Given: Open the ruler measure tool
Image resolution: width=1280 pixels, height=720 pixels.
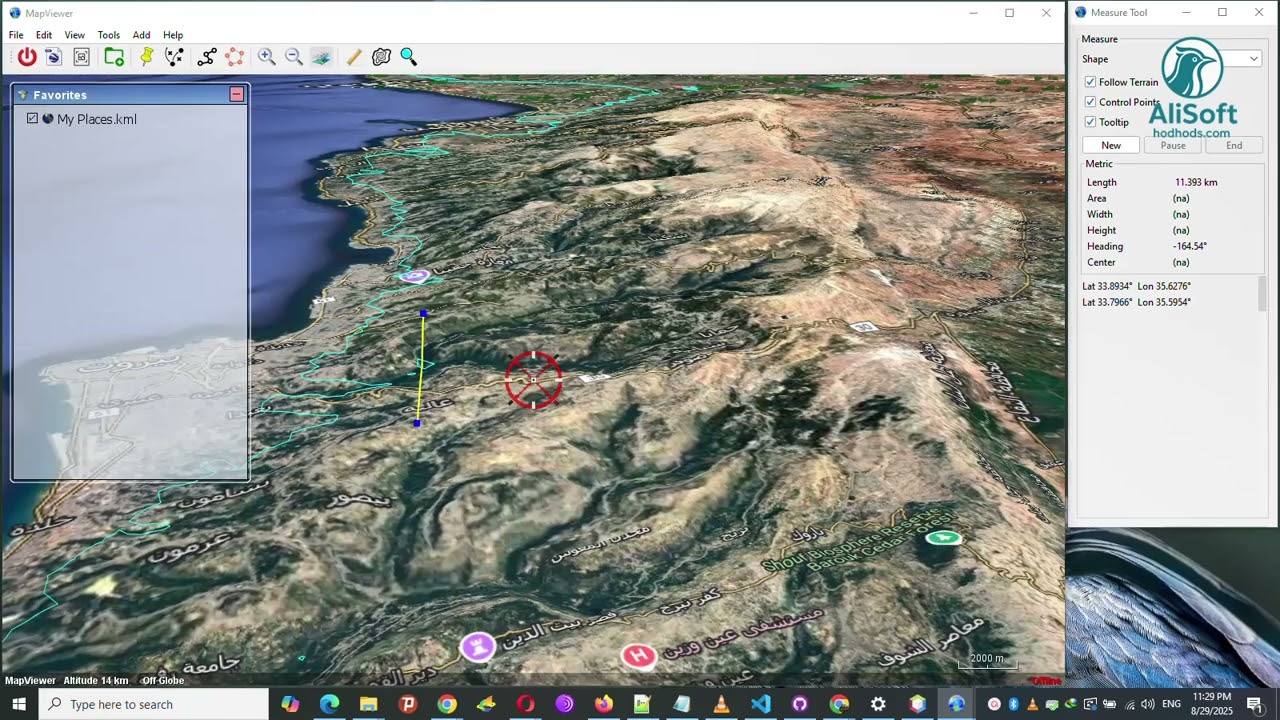Looking at the screenshot, I should (x=354, y=57).
